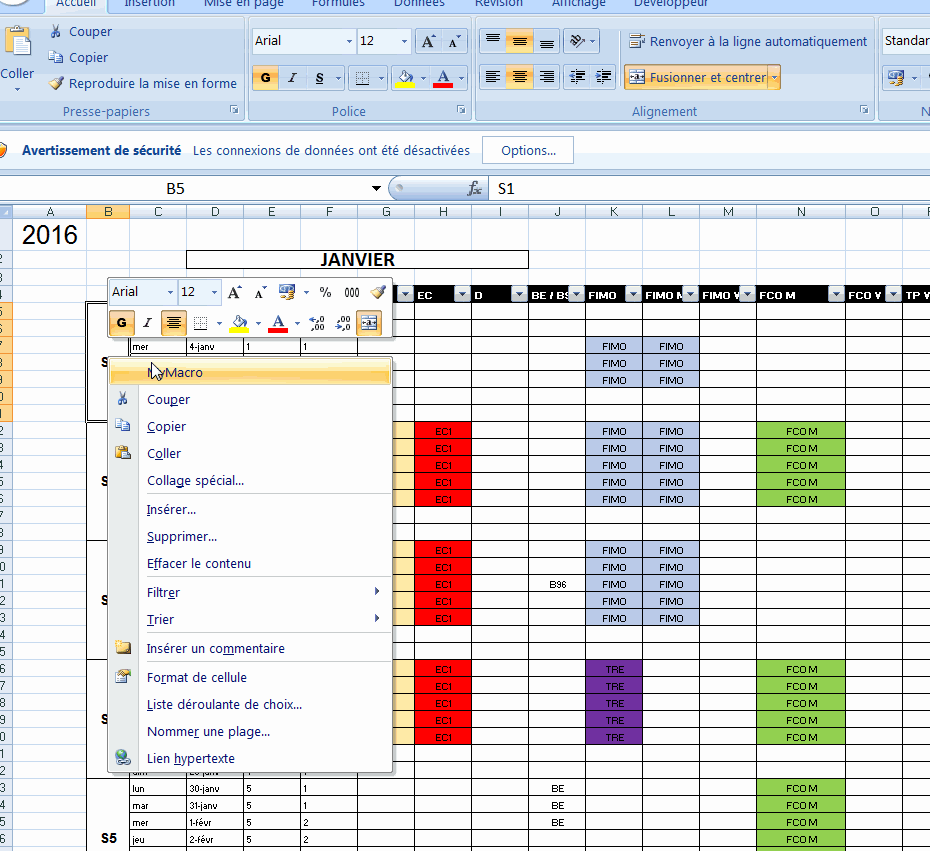
Task: Select column H header
Action: coord(443,212)
